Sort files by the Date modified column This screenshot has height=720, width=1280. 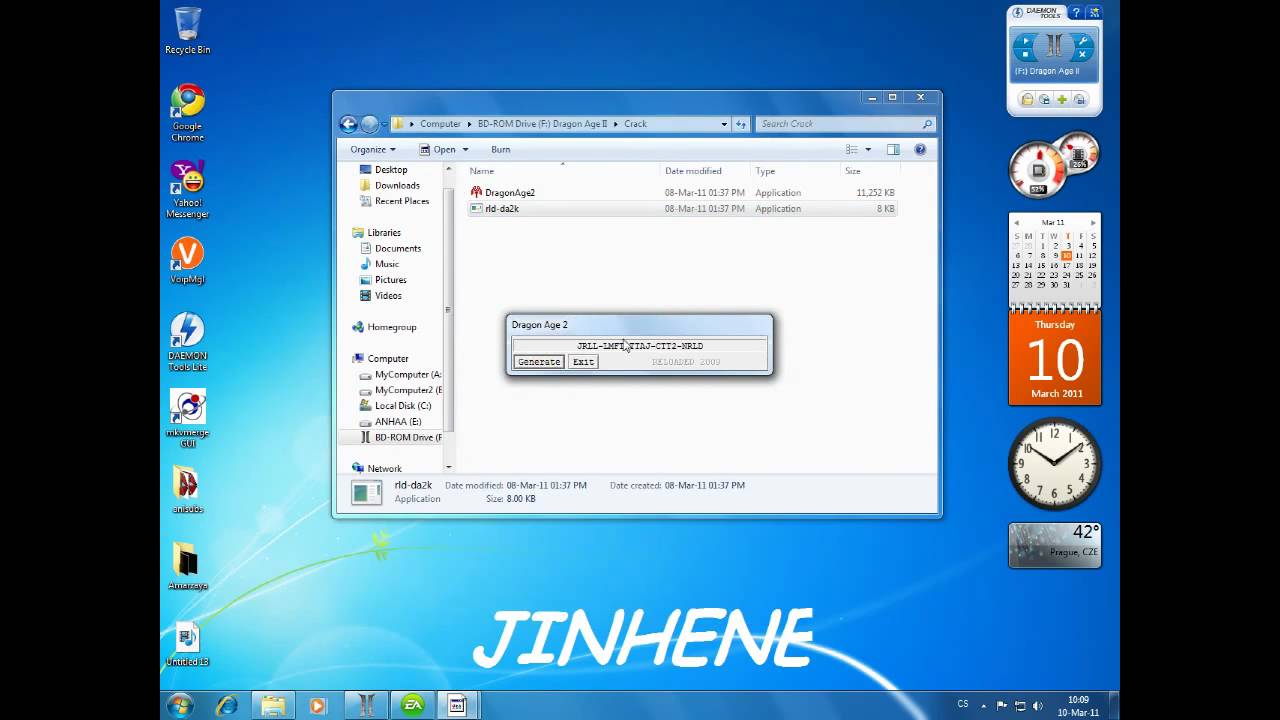[x=693, y=171]
